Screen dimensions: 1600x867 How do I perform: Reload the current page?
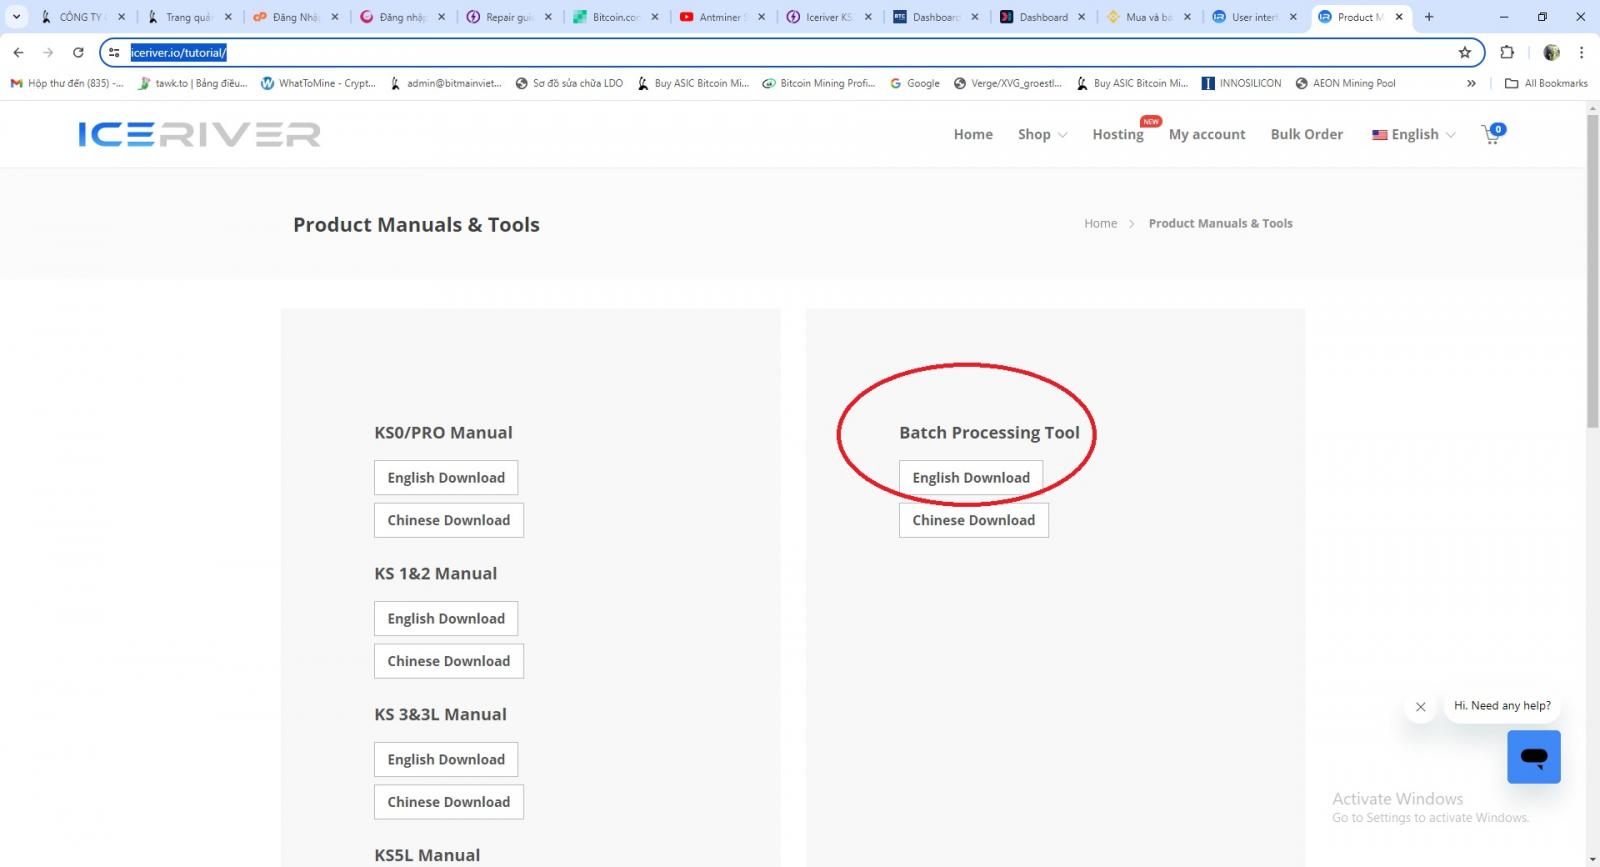pyautogui.click(x=78, y=52)
